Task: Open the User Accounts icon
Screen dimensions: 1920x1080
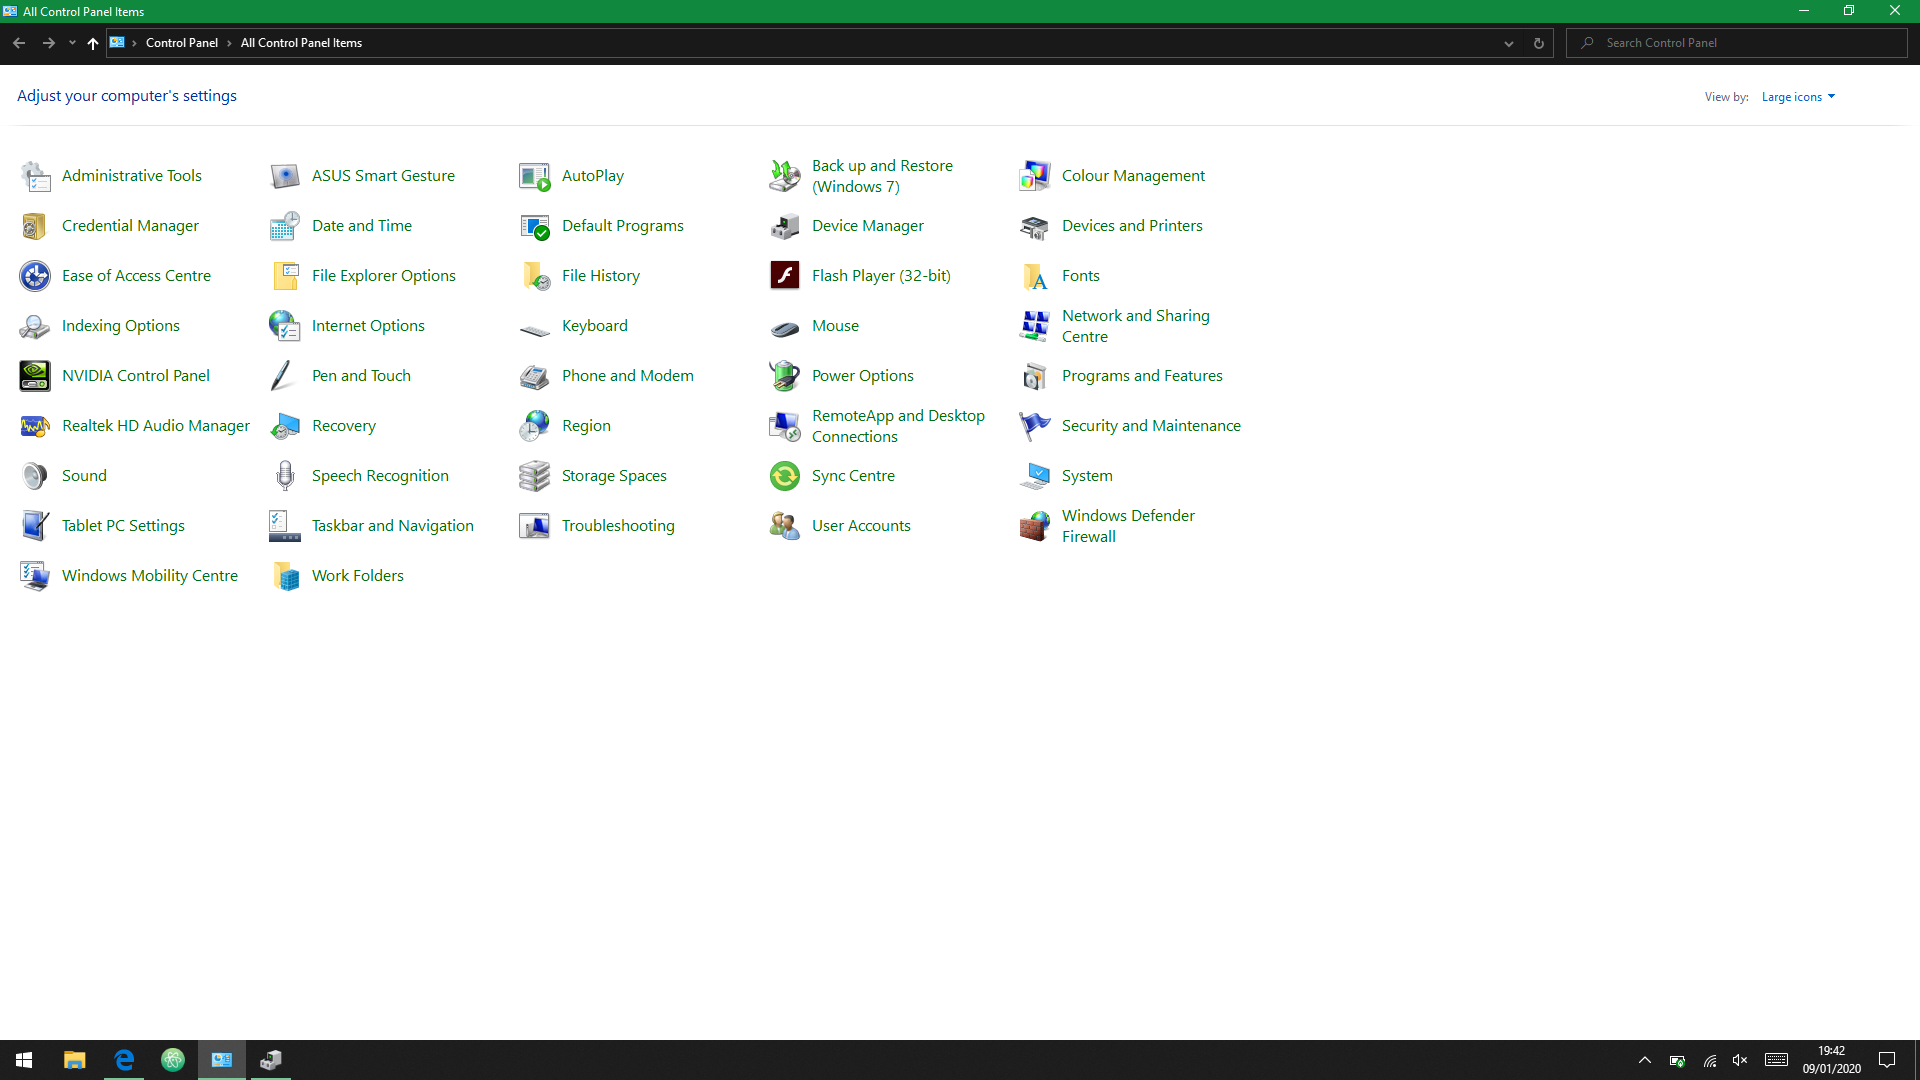Action: (785, 526)
